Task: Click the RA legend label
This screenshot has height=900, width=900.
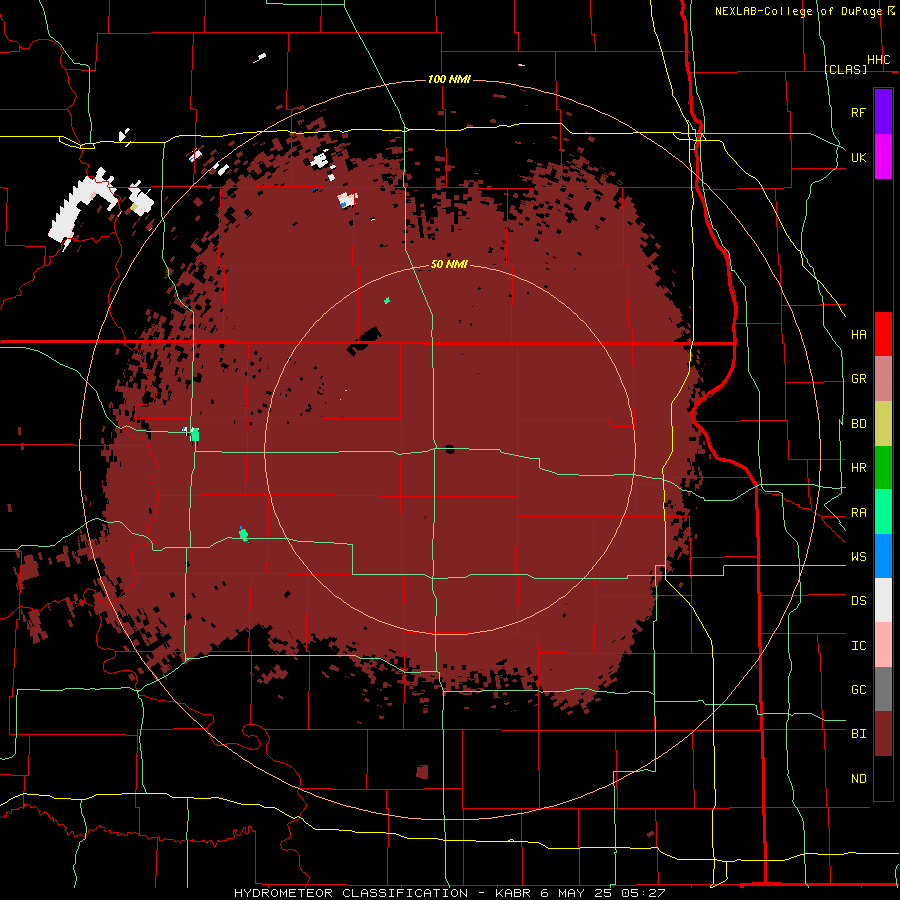Action: 858,513
